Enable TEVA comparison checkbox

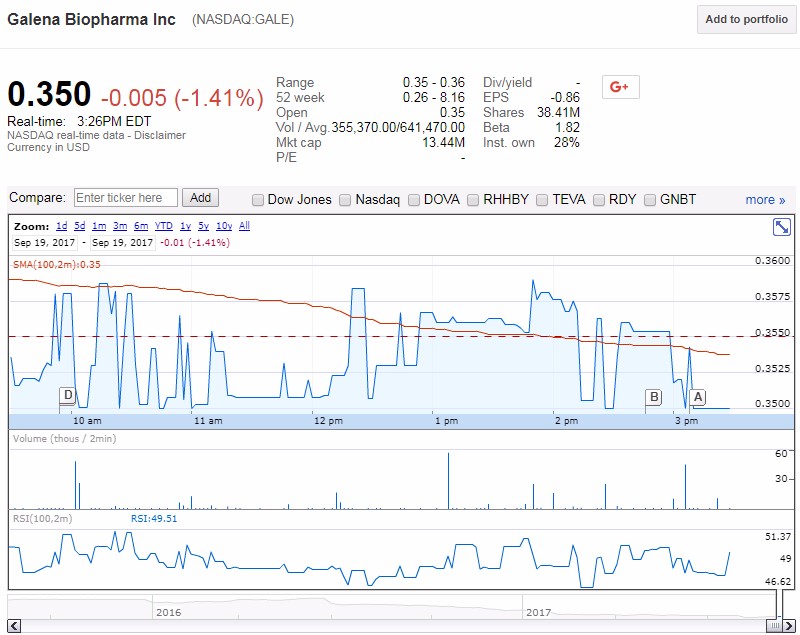542,200
